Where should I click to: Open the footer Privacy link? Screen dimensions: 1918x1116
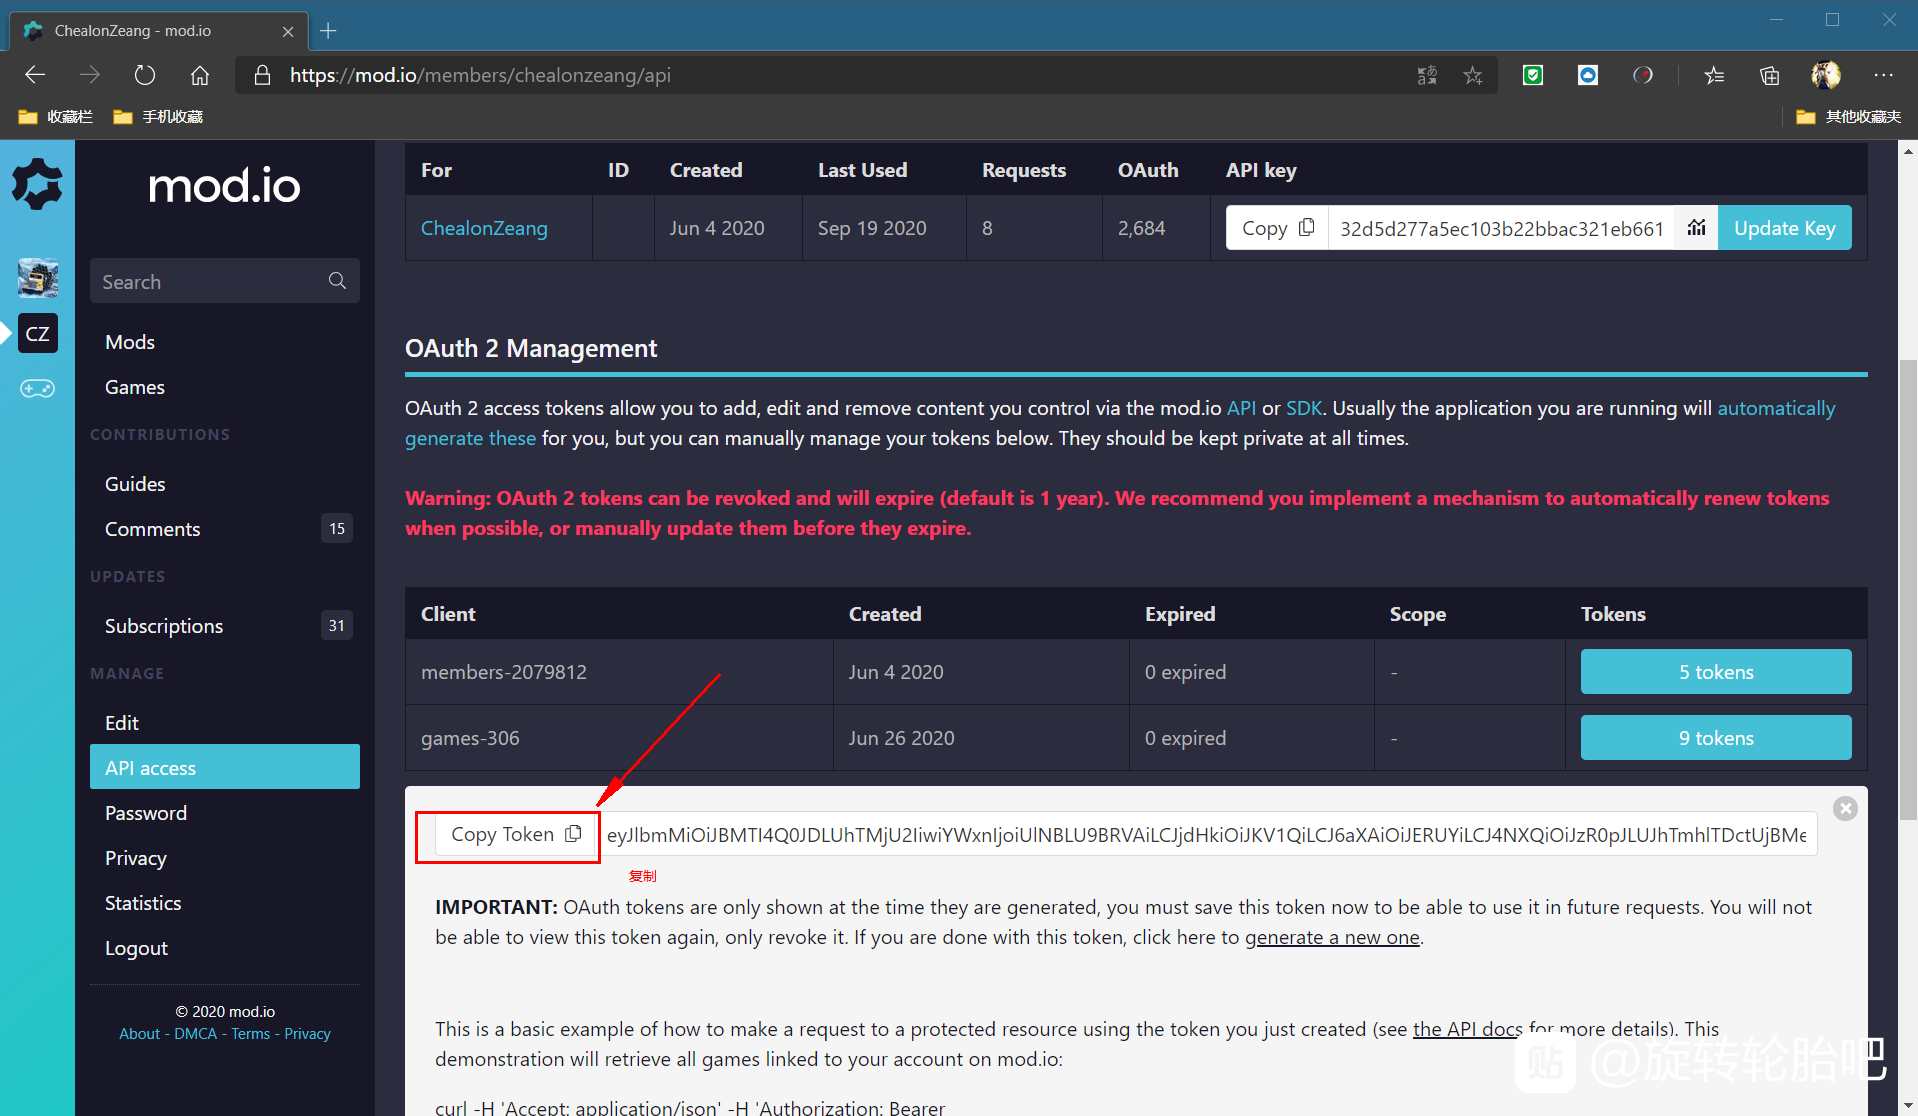coord(307,1034)
